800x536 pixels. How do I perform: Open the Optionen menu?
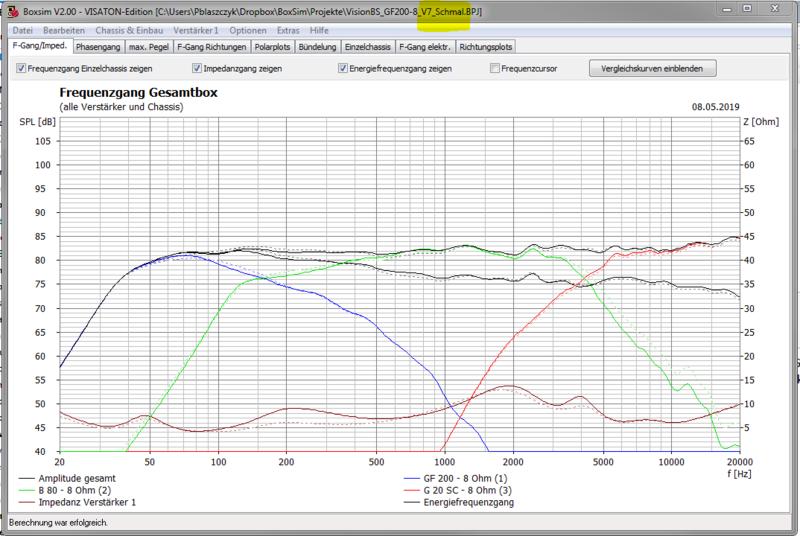pyautogui.click(x=248, y=31)
